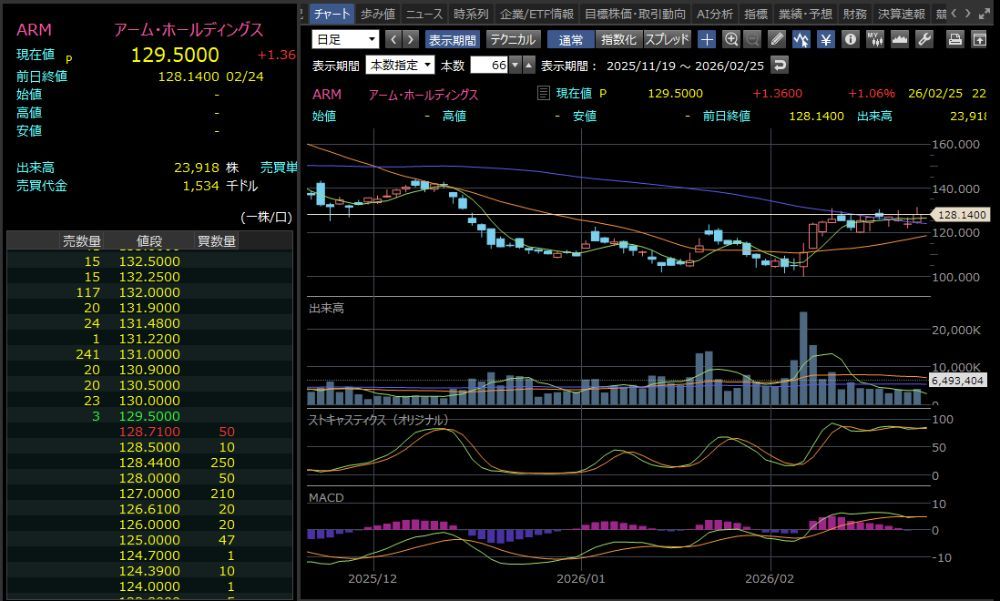
Task: Click the red 128.7100 bid price
Action: (x=149, y=432)
